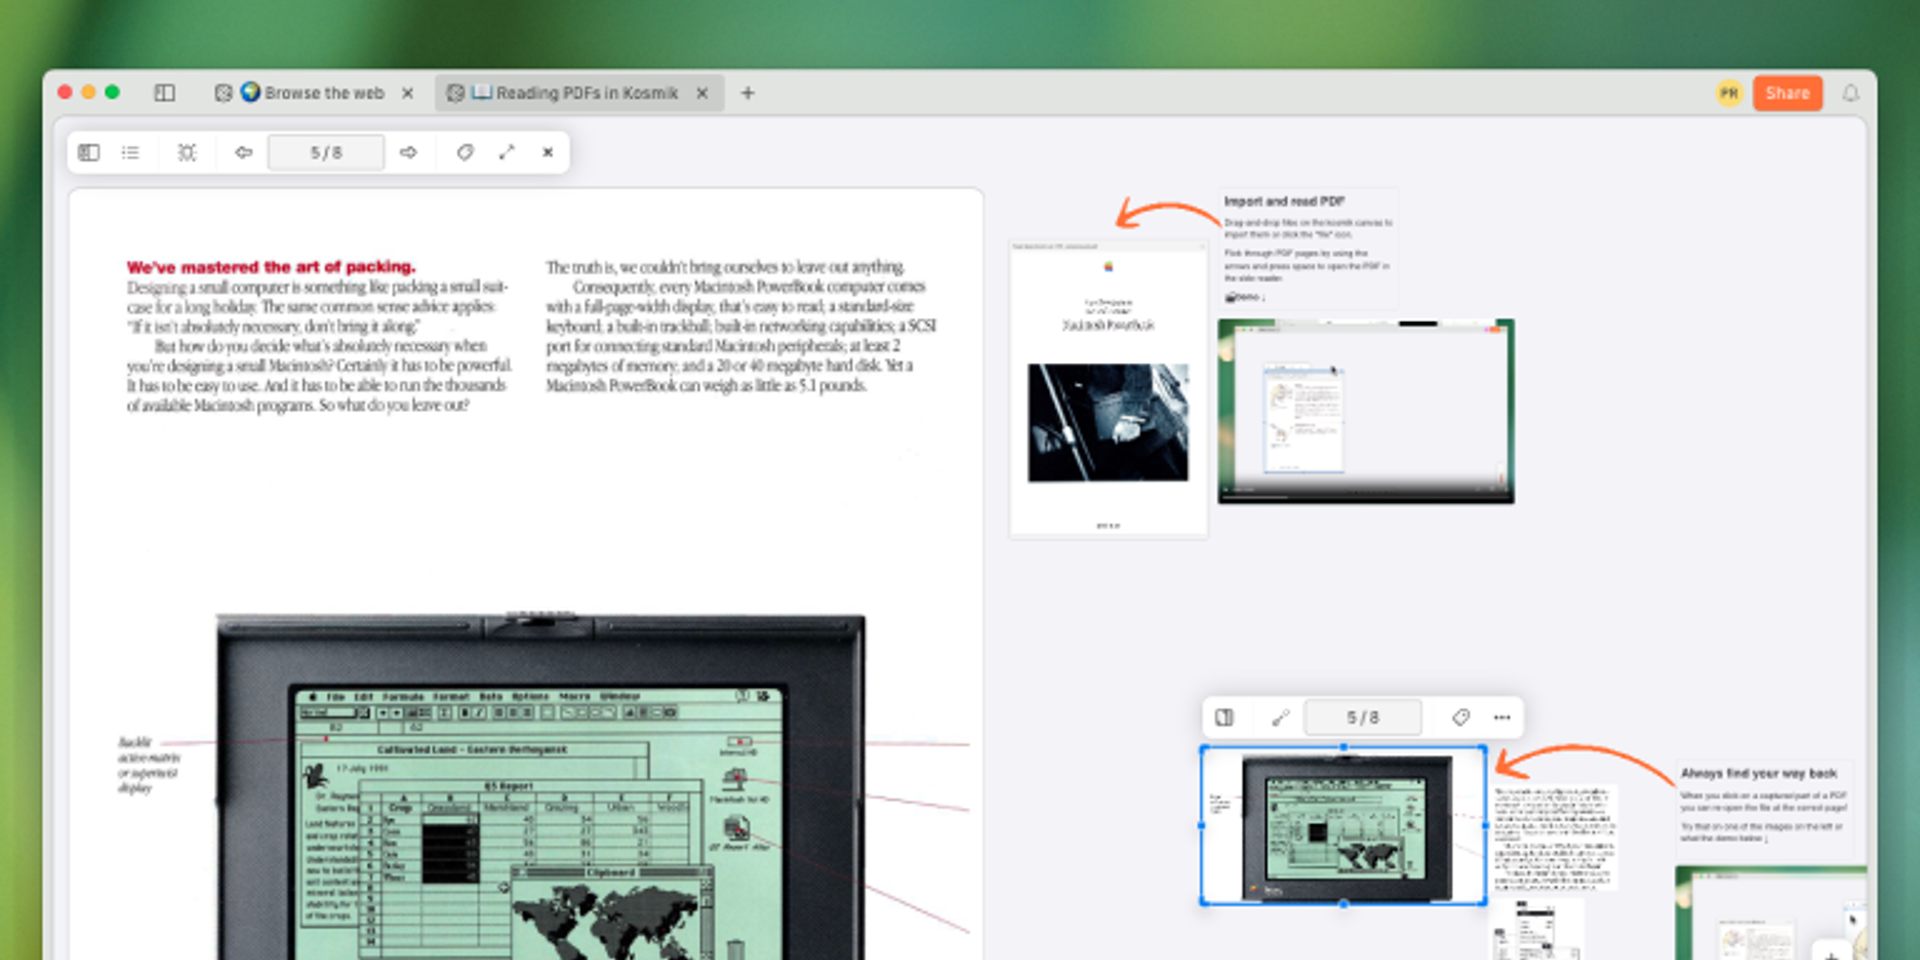The width and height of the screenshot is (1920, 960).
Task: Open the notifications bell
Action: pos(1851,93)
